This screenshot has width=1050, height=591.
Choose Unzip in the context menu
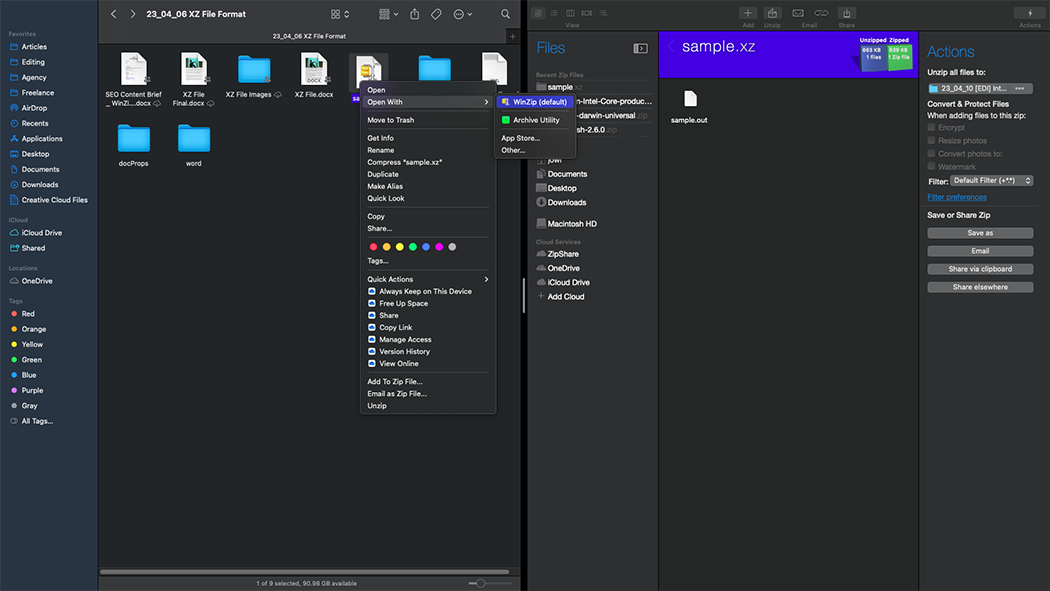[x=376, y=406]
